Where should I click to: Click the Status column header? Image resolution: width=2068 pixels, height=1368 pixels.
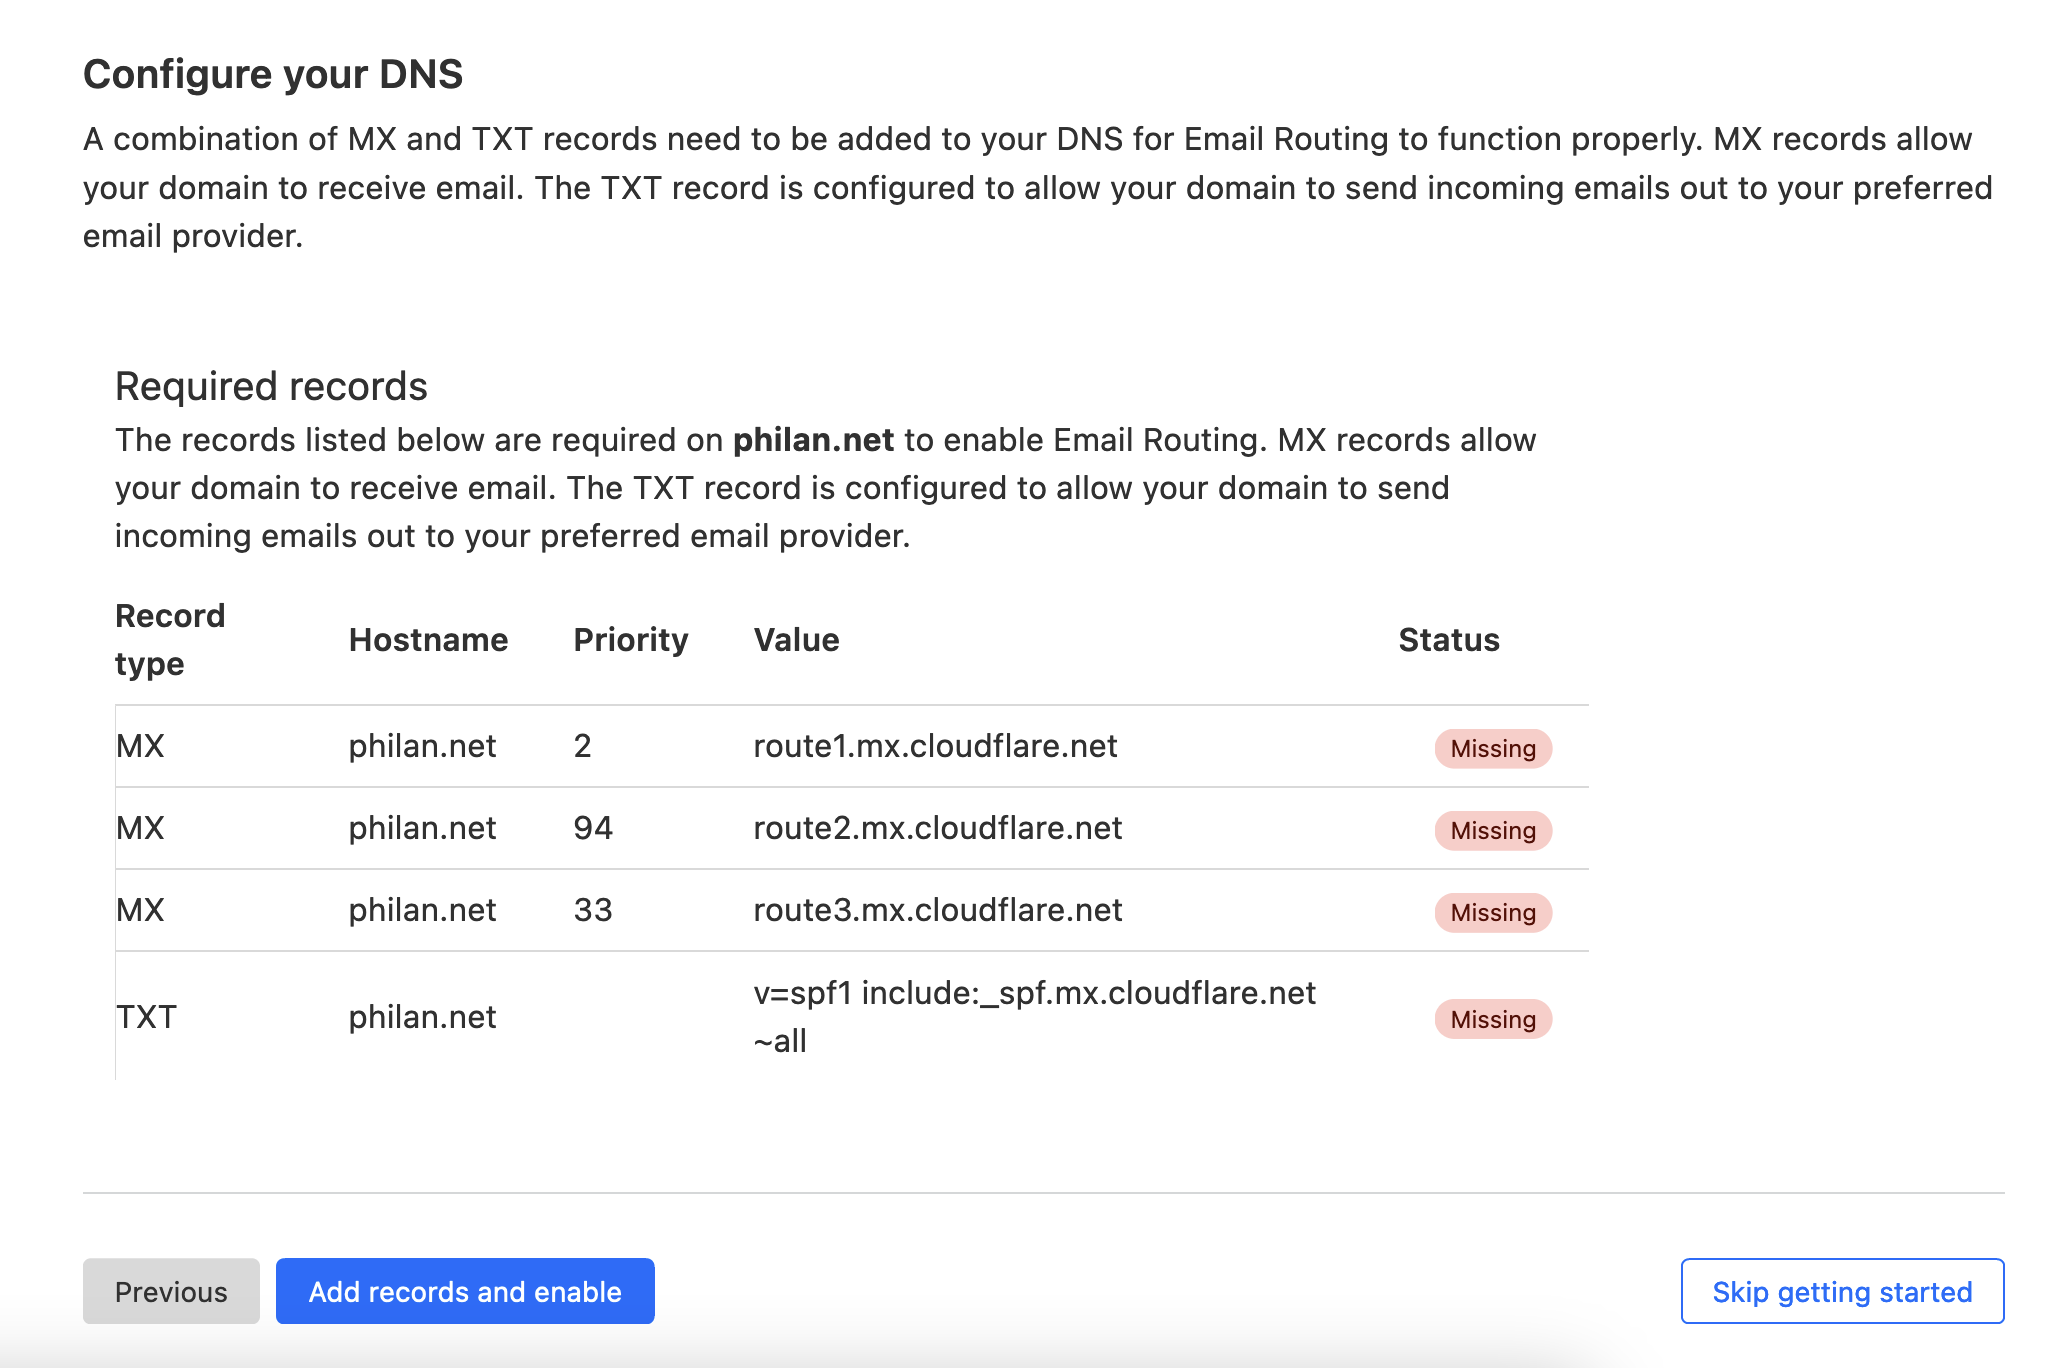coord(1448,640)
